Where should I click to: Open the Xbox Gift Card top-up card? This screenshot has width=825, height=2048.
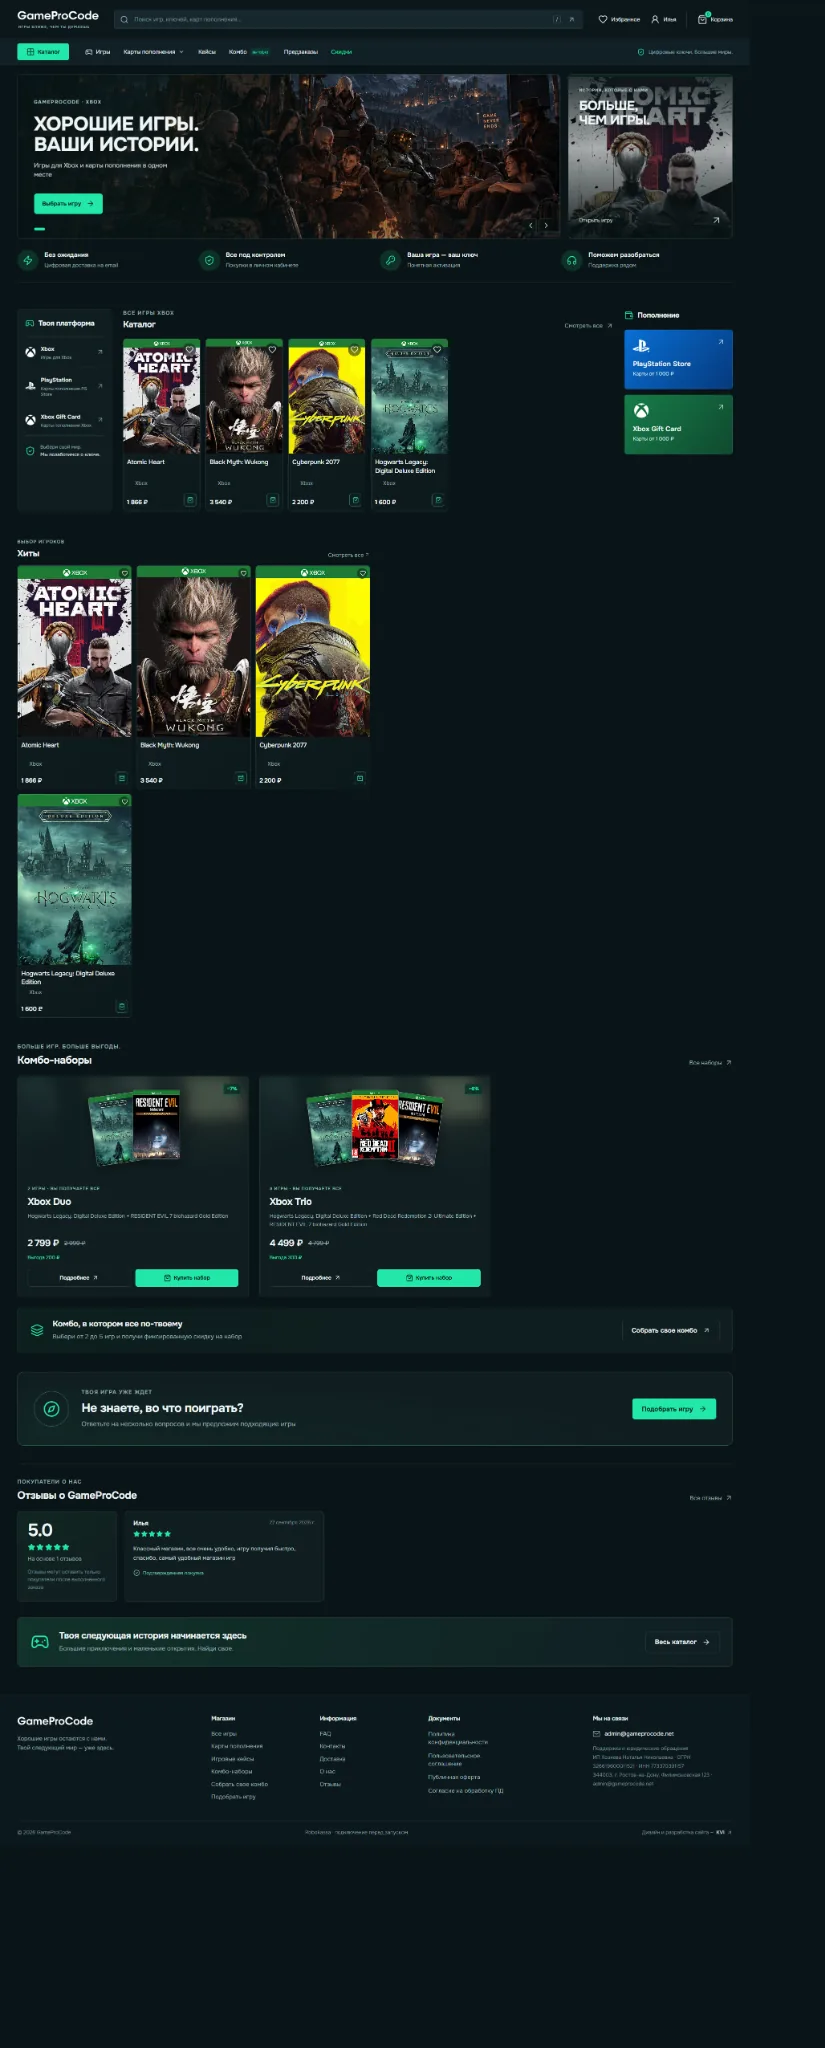click(x=679, y=425)
